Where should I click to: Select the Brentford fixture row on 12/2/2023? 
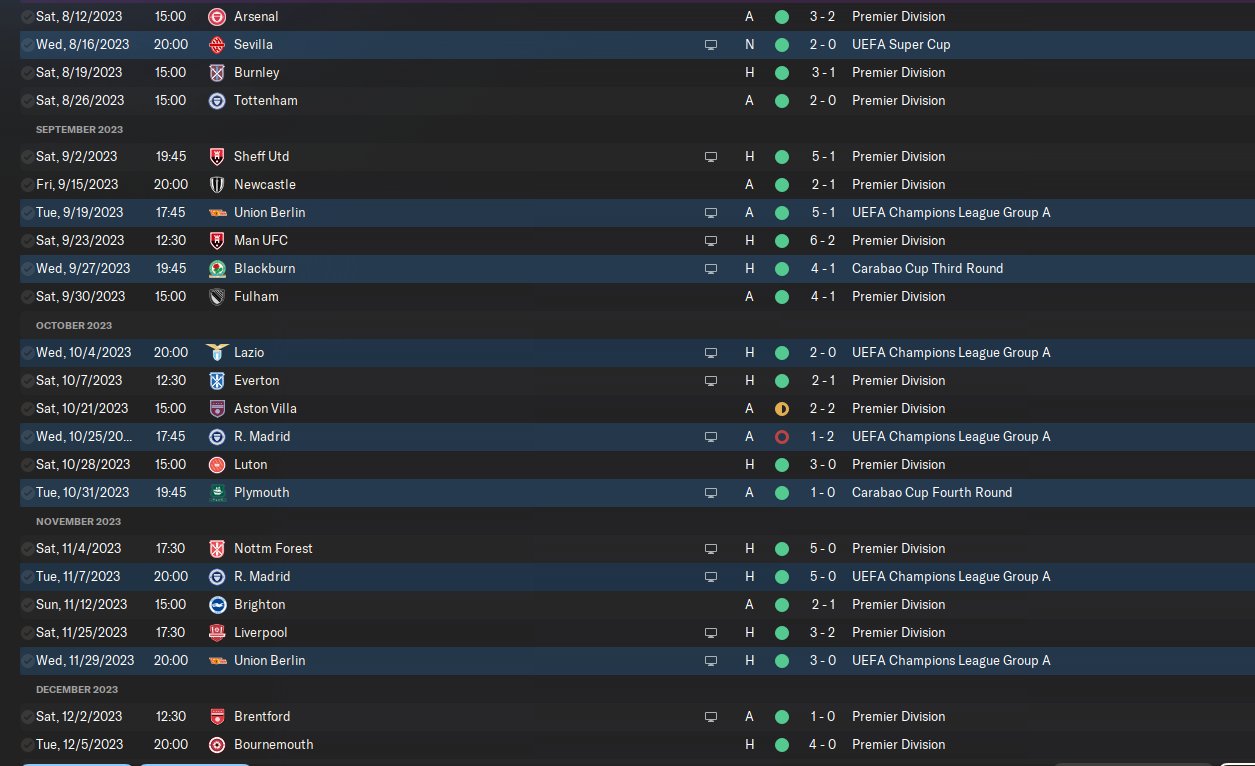(500, 717)
